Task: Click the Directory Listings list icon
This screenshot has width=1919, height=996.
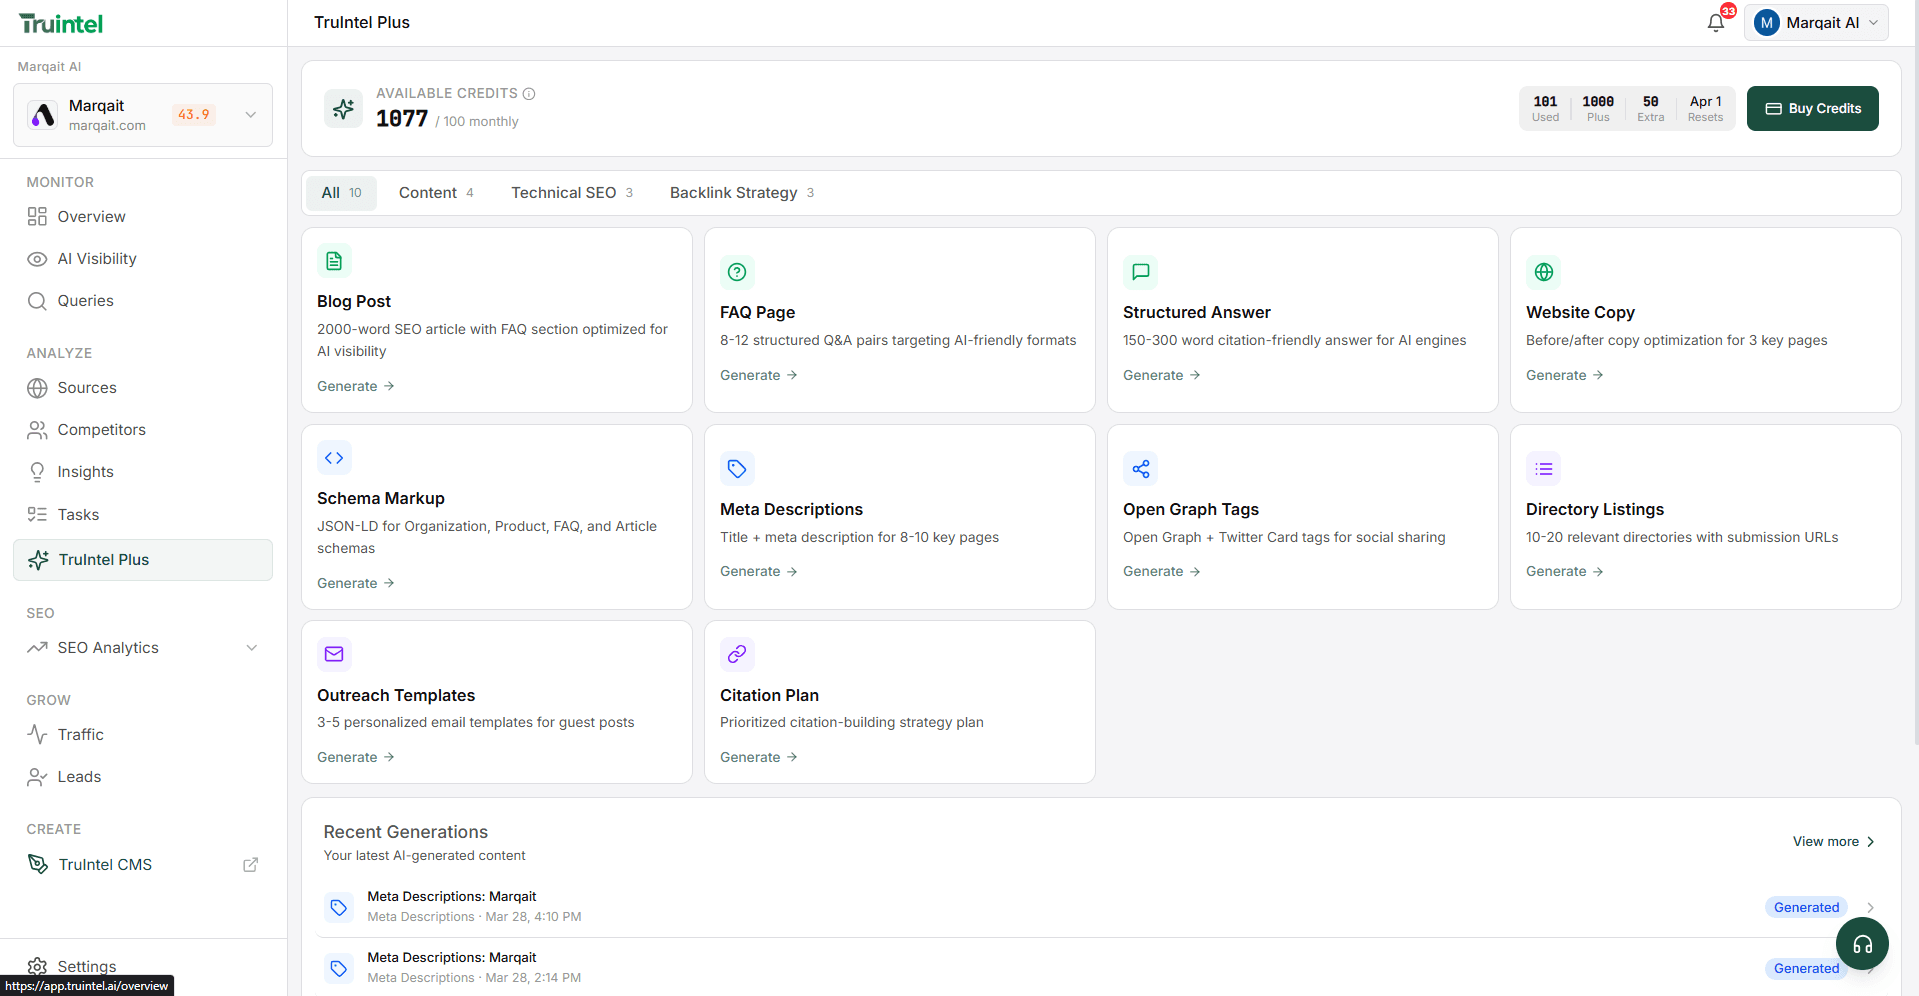Action: (1543, 469)
